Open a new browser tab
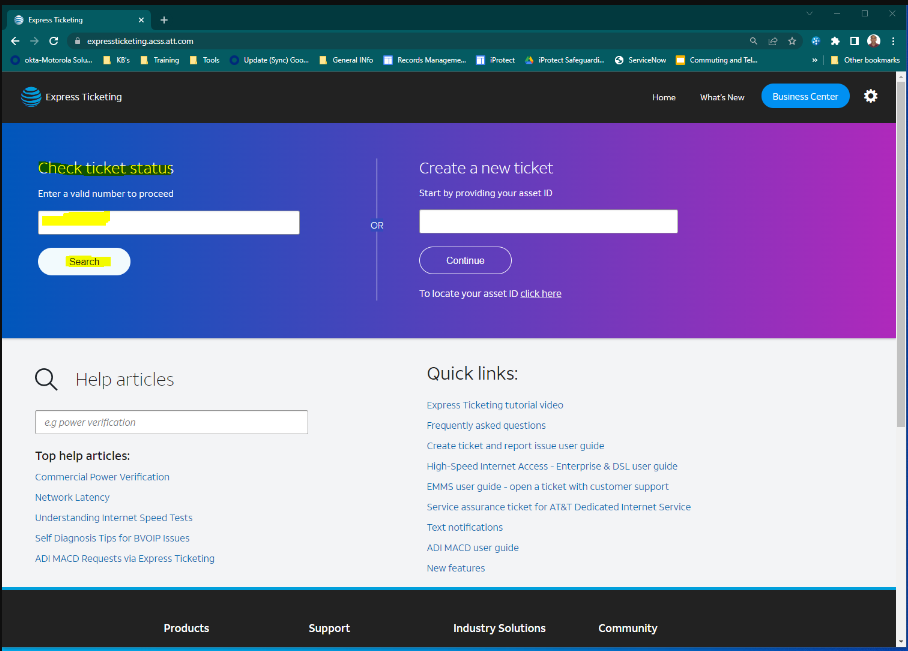908x651 pixels. (x=164, y=20)
